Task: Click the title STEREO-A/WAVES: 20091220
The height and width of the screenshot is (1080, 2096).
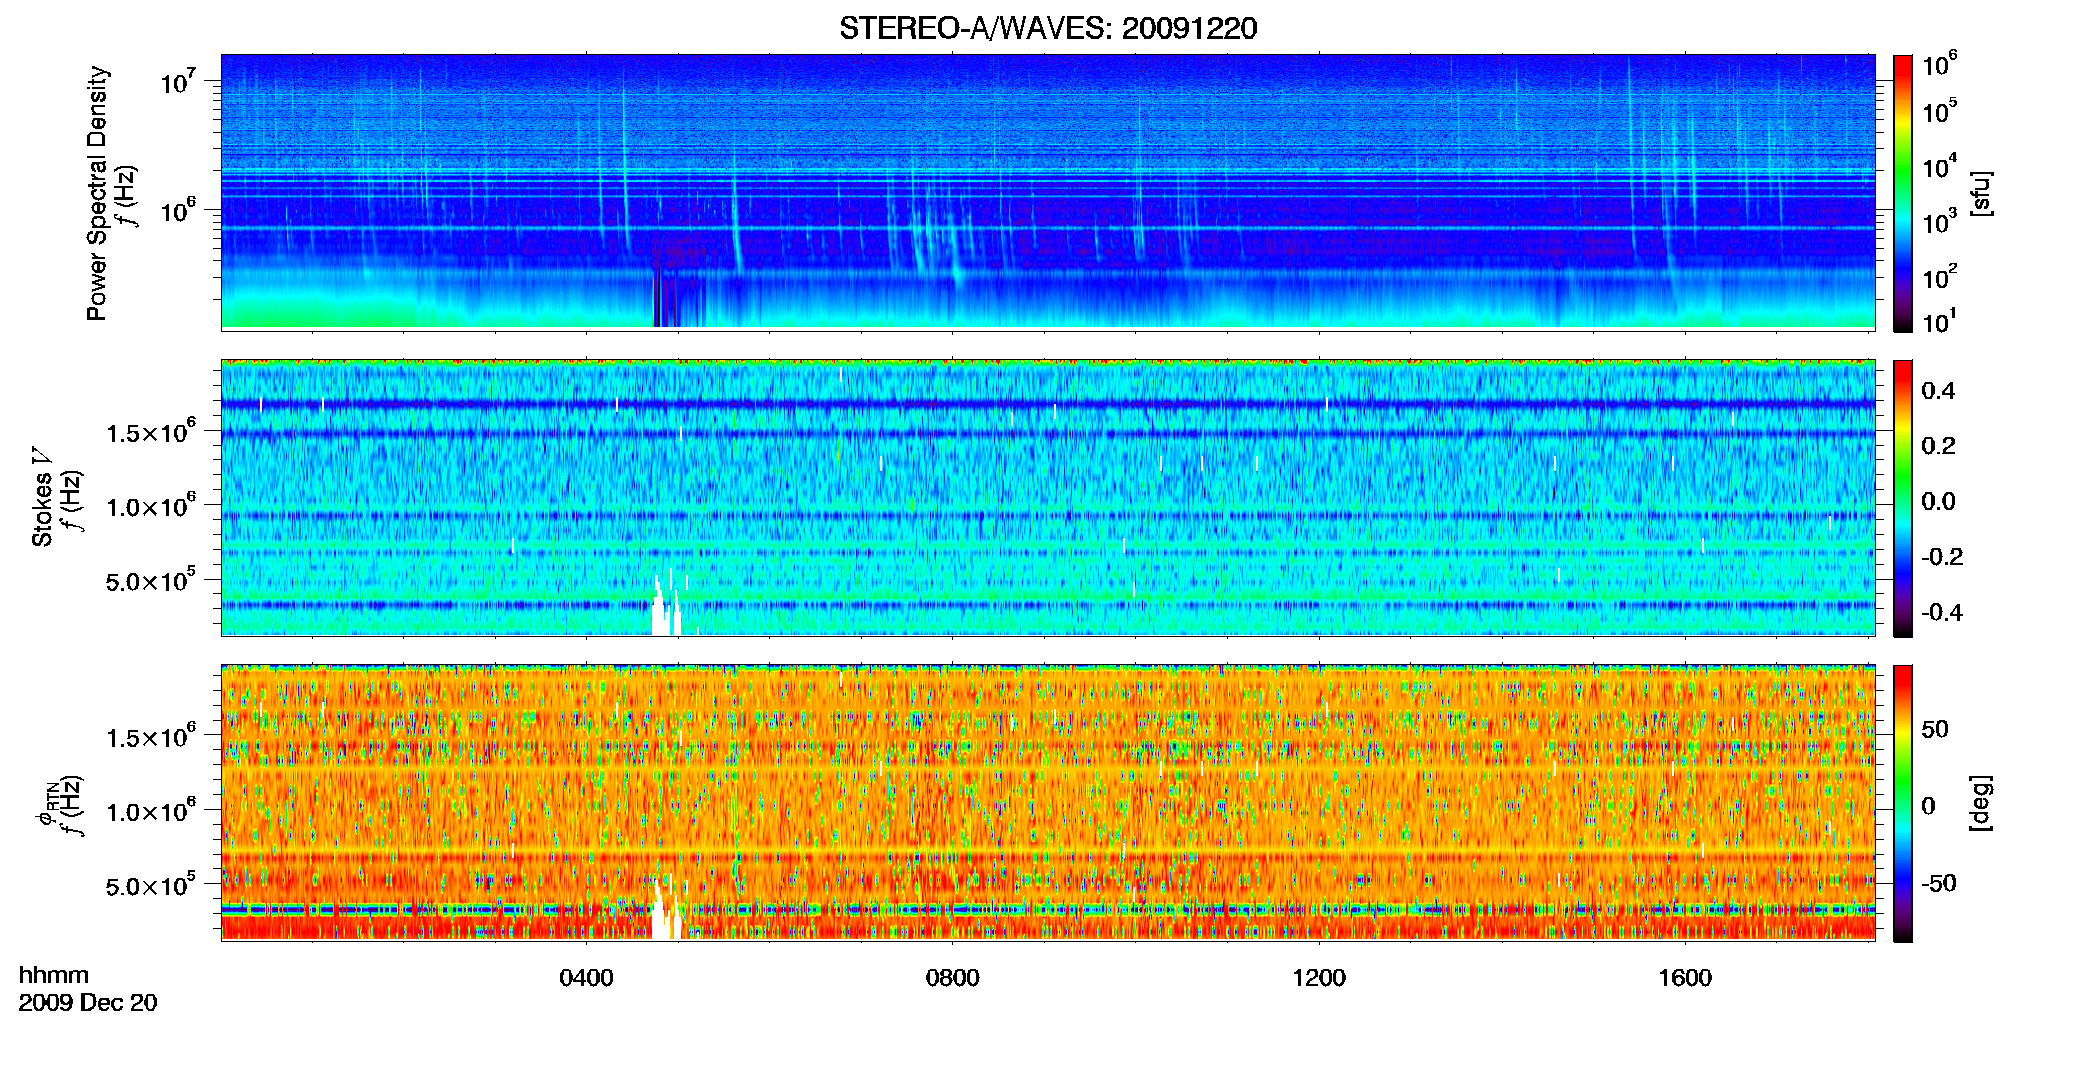Action: 1048,28
